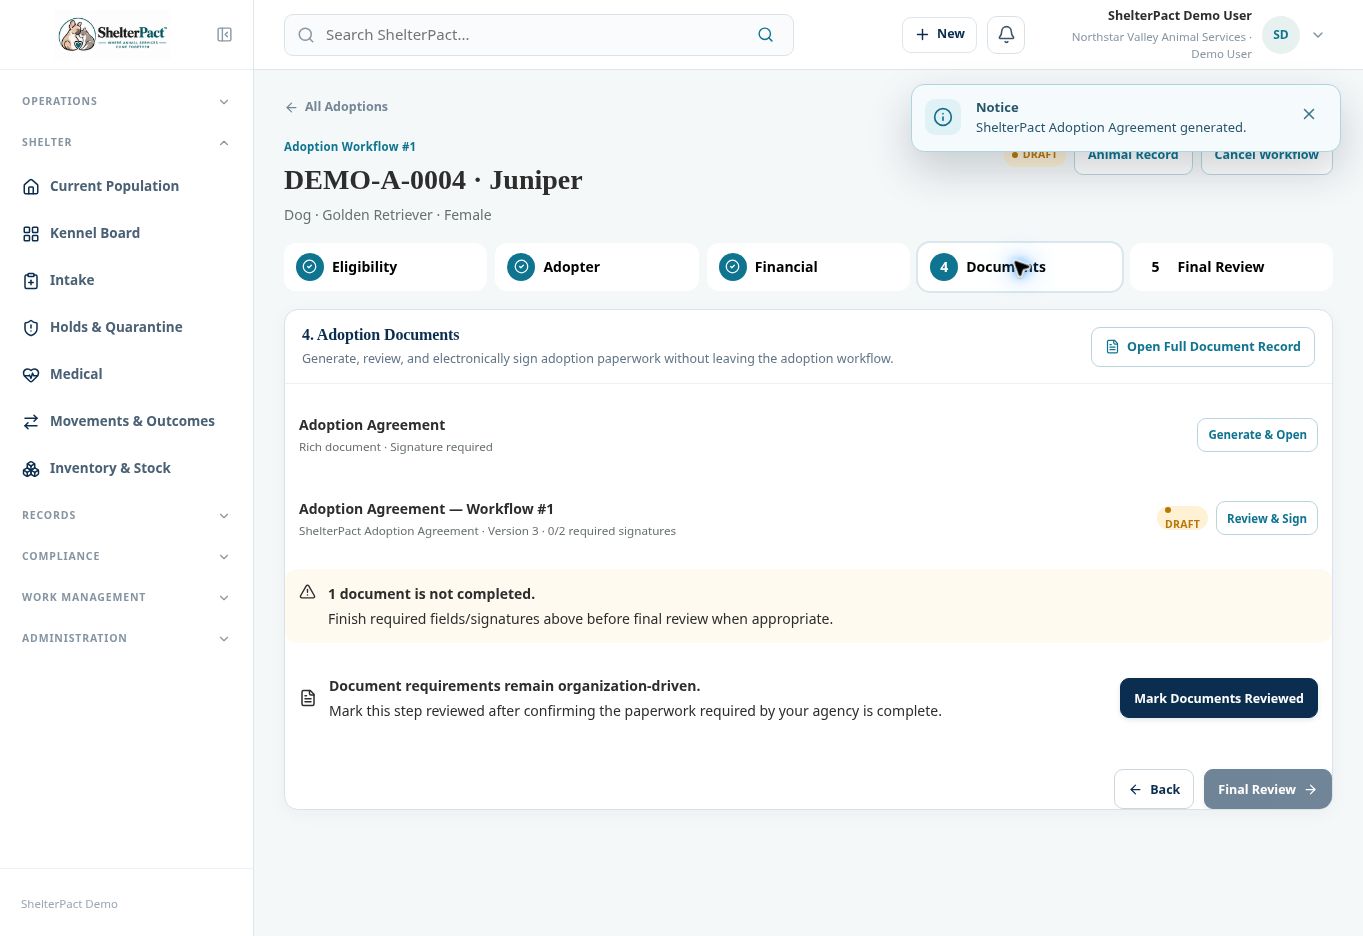Click the Kennel Board grid icon
Image resolution: width=1363 pixels, height=936 pixels.
pyautogui.click(x=31, y=233)
